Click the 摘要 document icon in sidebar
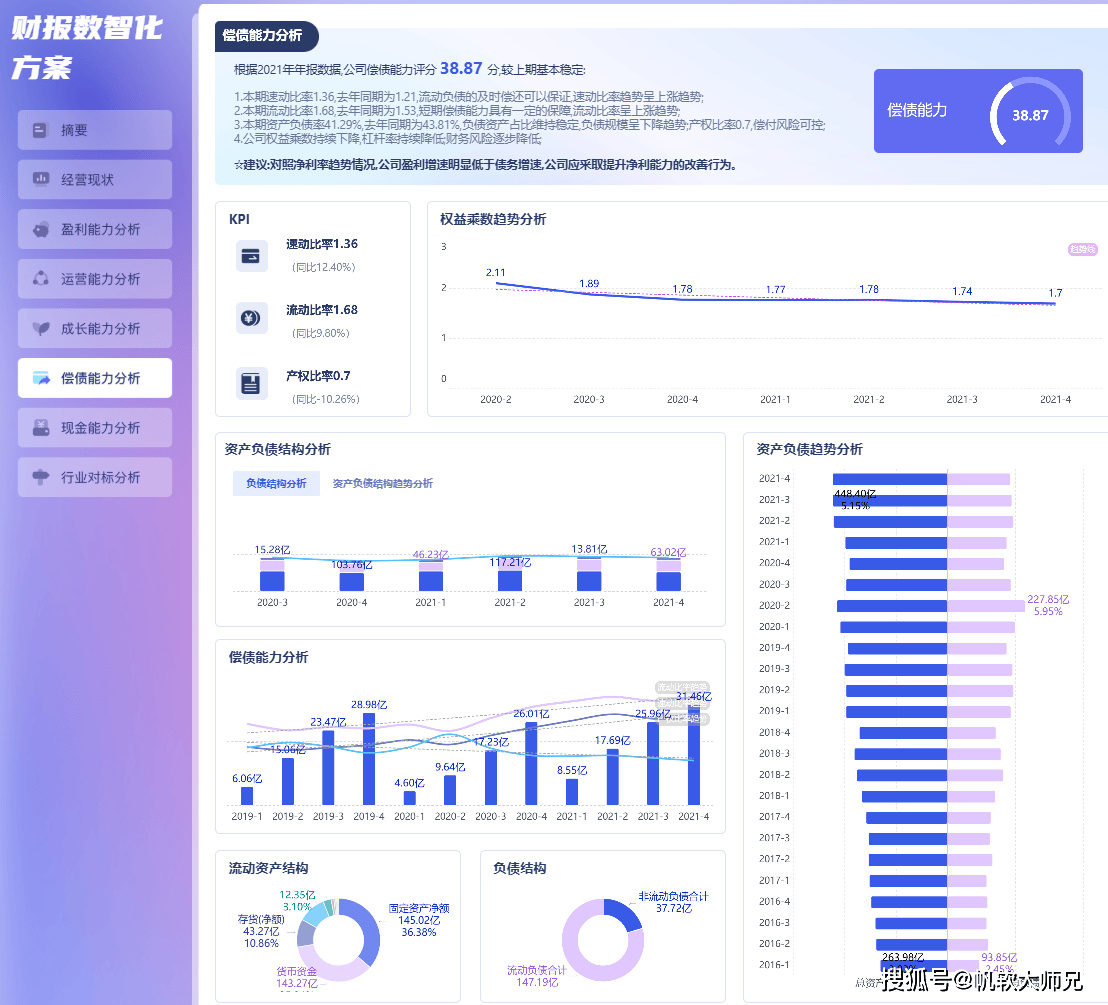1108x1005 pixels. click(x=41, y=130)
